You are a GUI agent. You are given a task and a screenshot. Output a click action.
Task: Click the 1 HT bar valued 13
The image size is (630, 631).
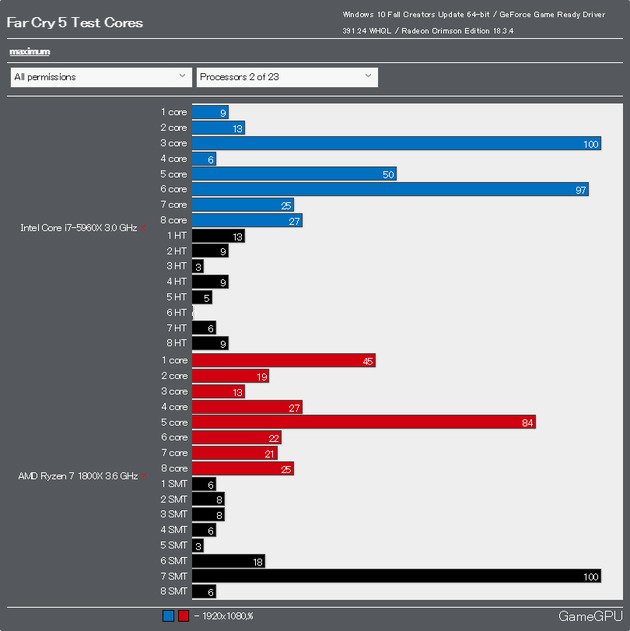click(218, 236)
